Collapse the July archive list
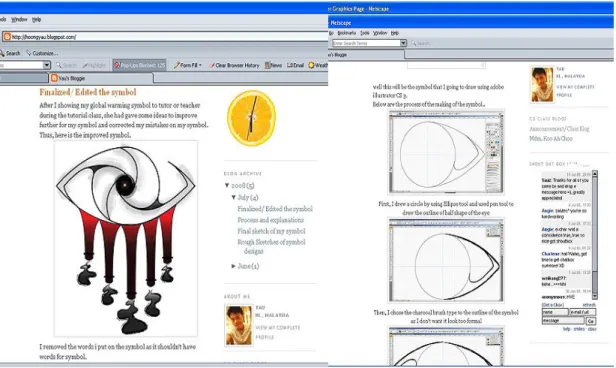The width and height of the screenshot is (616, 368). click(233, 197)
